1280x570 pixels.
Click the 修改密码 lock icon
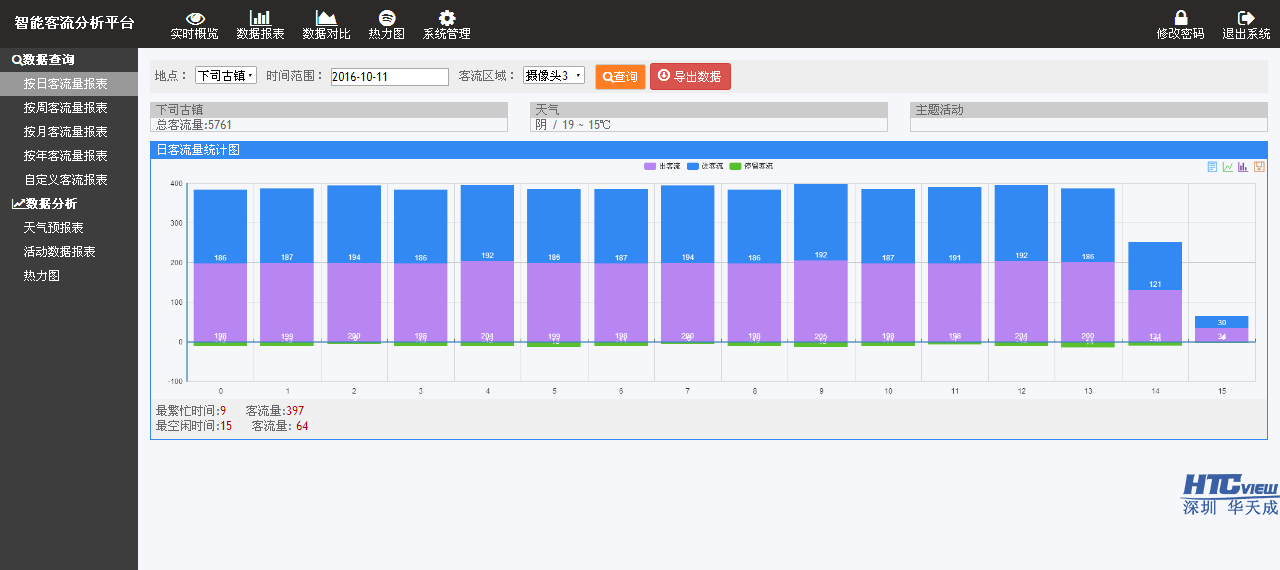(x=1180, y=24)
